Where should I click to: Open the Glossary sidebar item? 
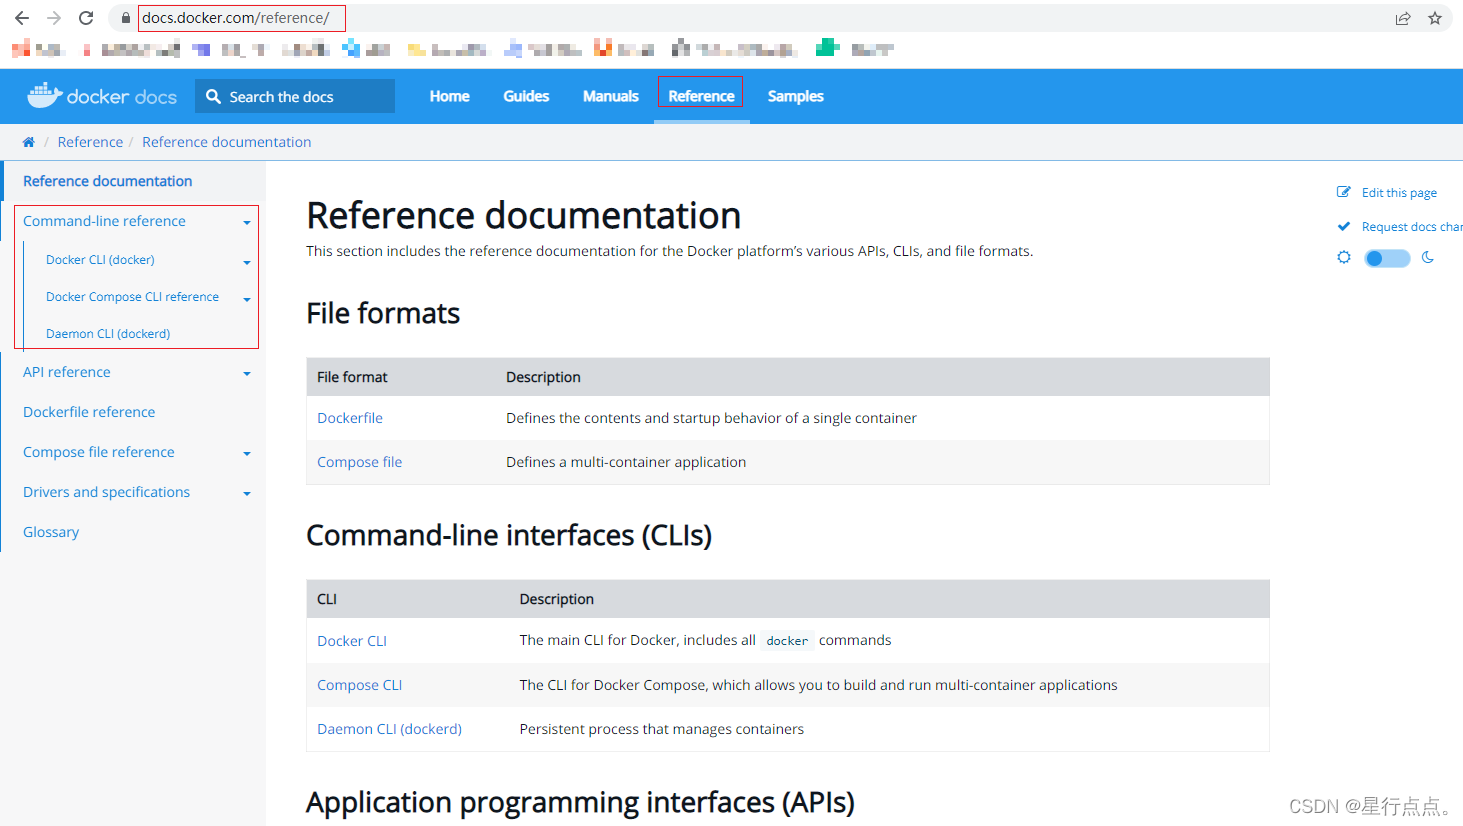[51, 532]
